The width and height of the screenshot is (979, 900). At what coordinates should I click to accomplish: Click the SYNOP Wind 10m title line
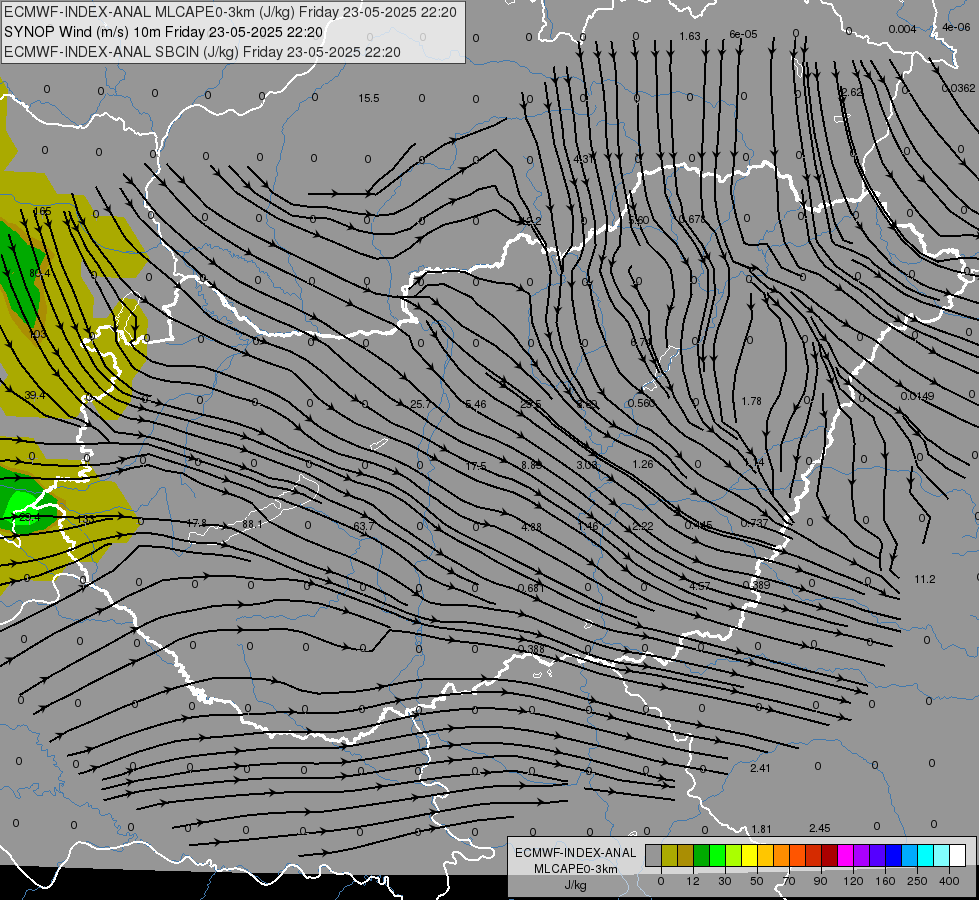coord(164,32)
